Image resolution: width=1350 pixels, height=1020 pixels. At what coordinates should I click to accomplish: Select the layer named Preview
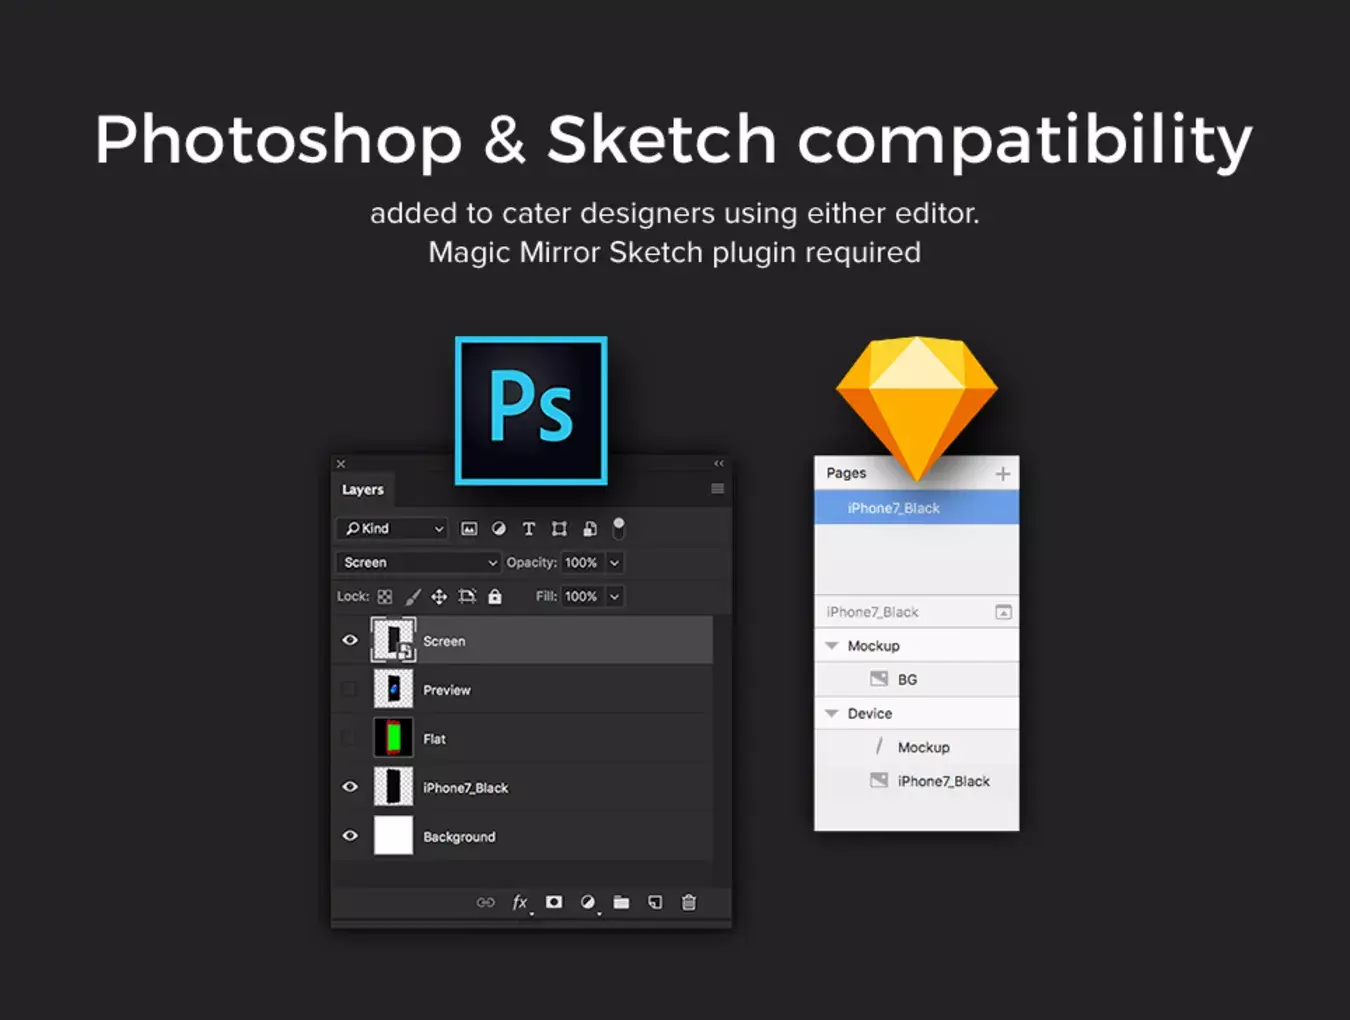[447, 691]
